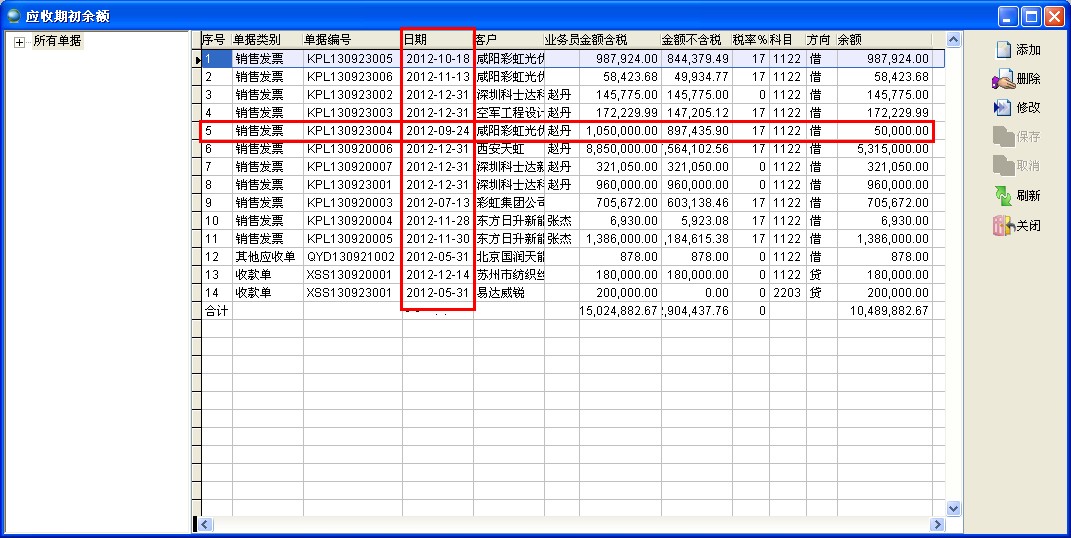Click the 余额 column header
Image resolution: width=1071 pixels, height=538 pixels.
pos(885,39)
